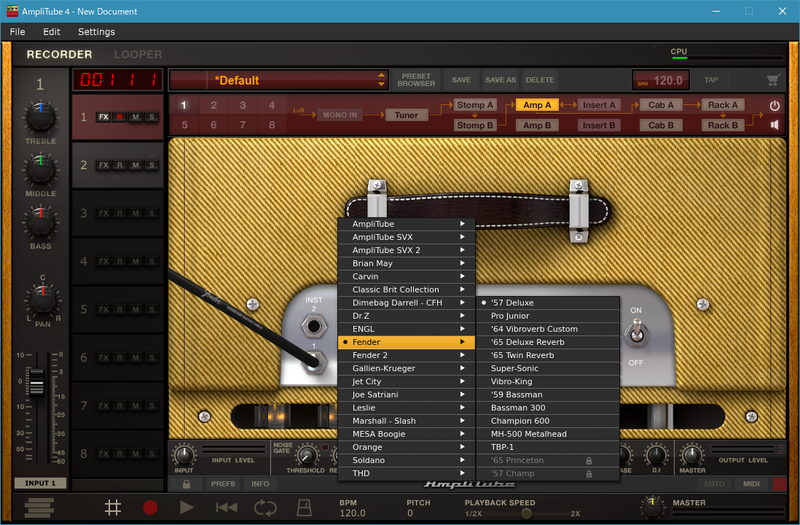Viewport: 800px width, 525px height.
Task: Open the Settings menu
Action: point(96,32)
